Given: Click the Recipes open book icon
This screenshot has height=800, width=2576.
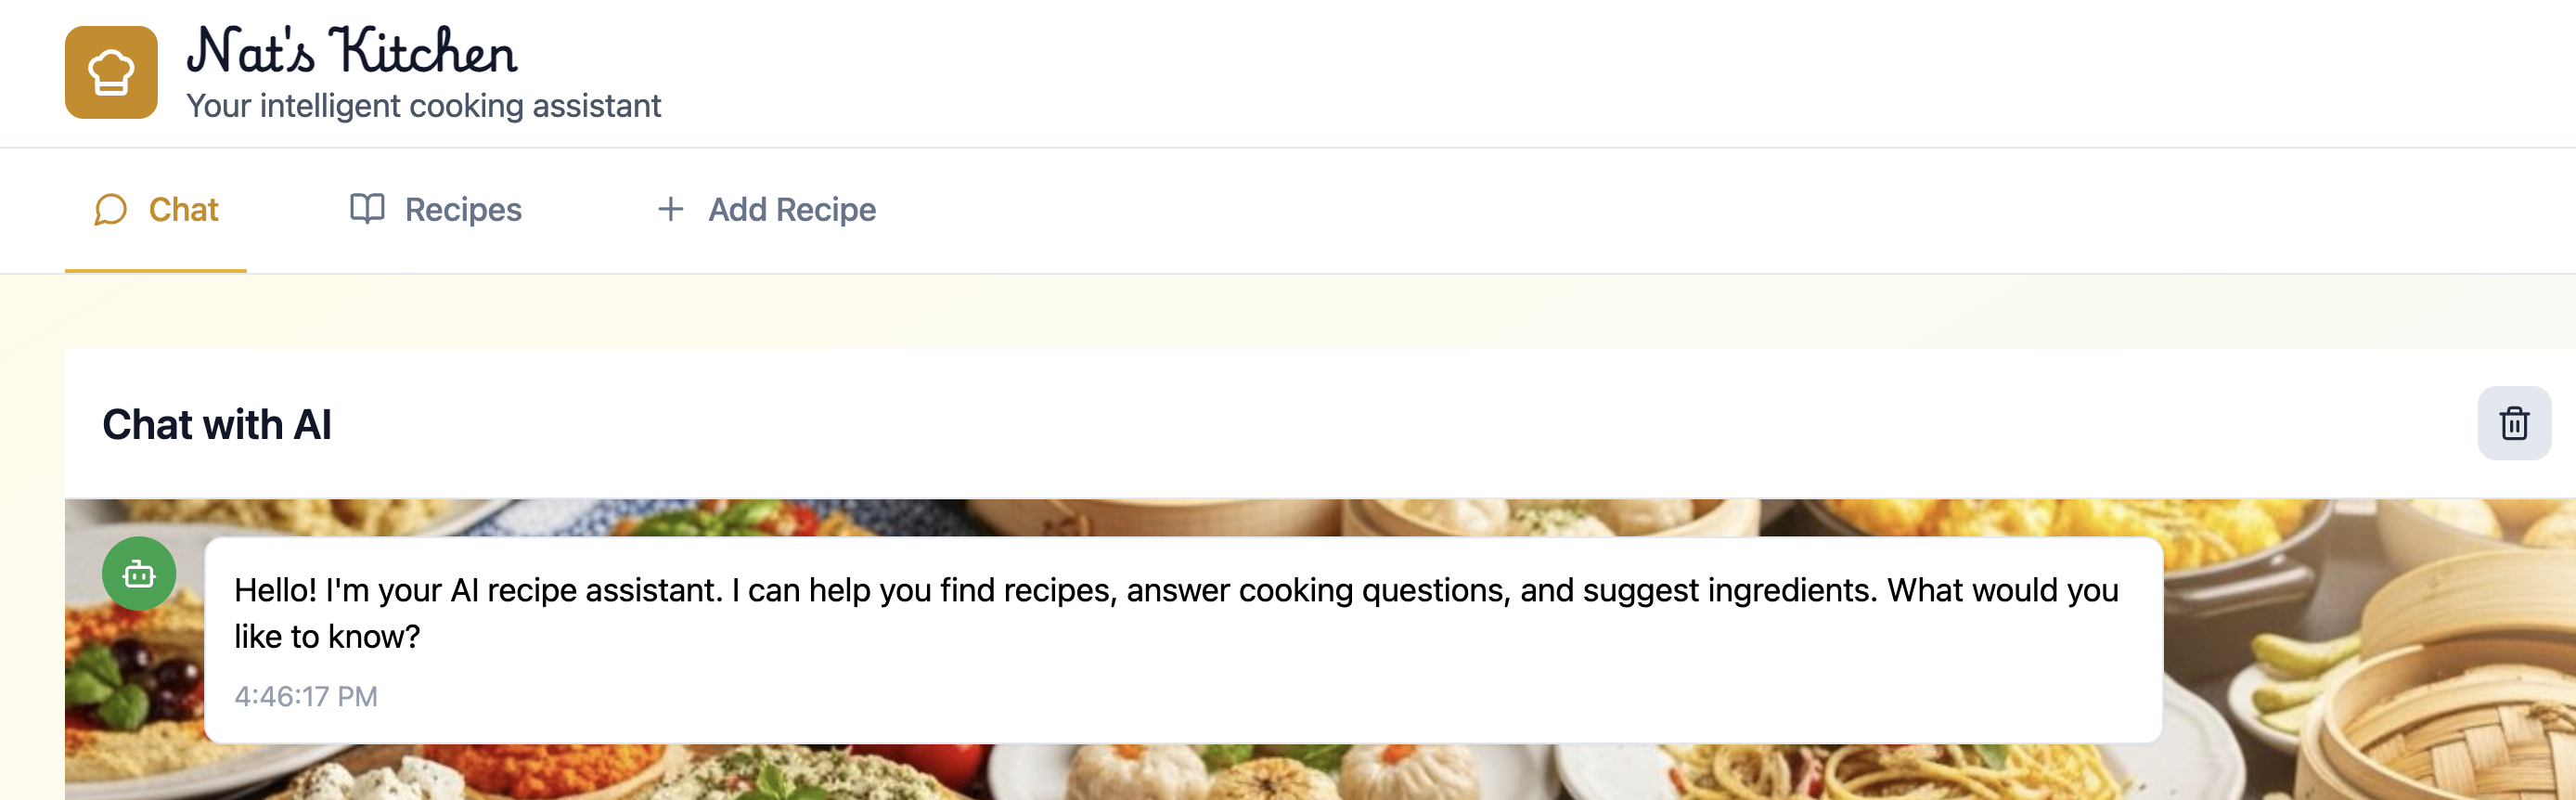Looking at the screenshot, I should [x=367, y=209].
